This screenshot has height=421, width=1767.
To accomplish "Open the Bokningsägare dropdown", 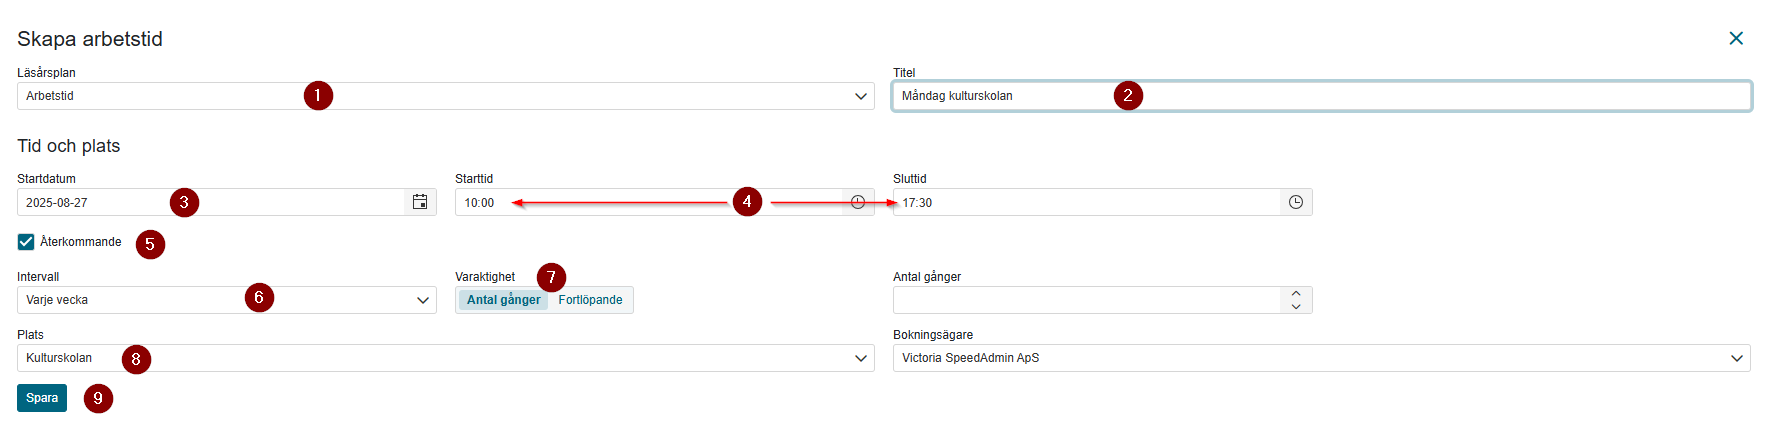I will tap(1321, 358).
